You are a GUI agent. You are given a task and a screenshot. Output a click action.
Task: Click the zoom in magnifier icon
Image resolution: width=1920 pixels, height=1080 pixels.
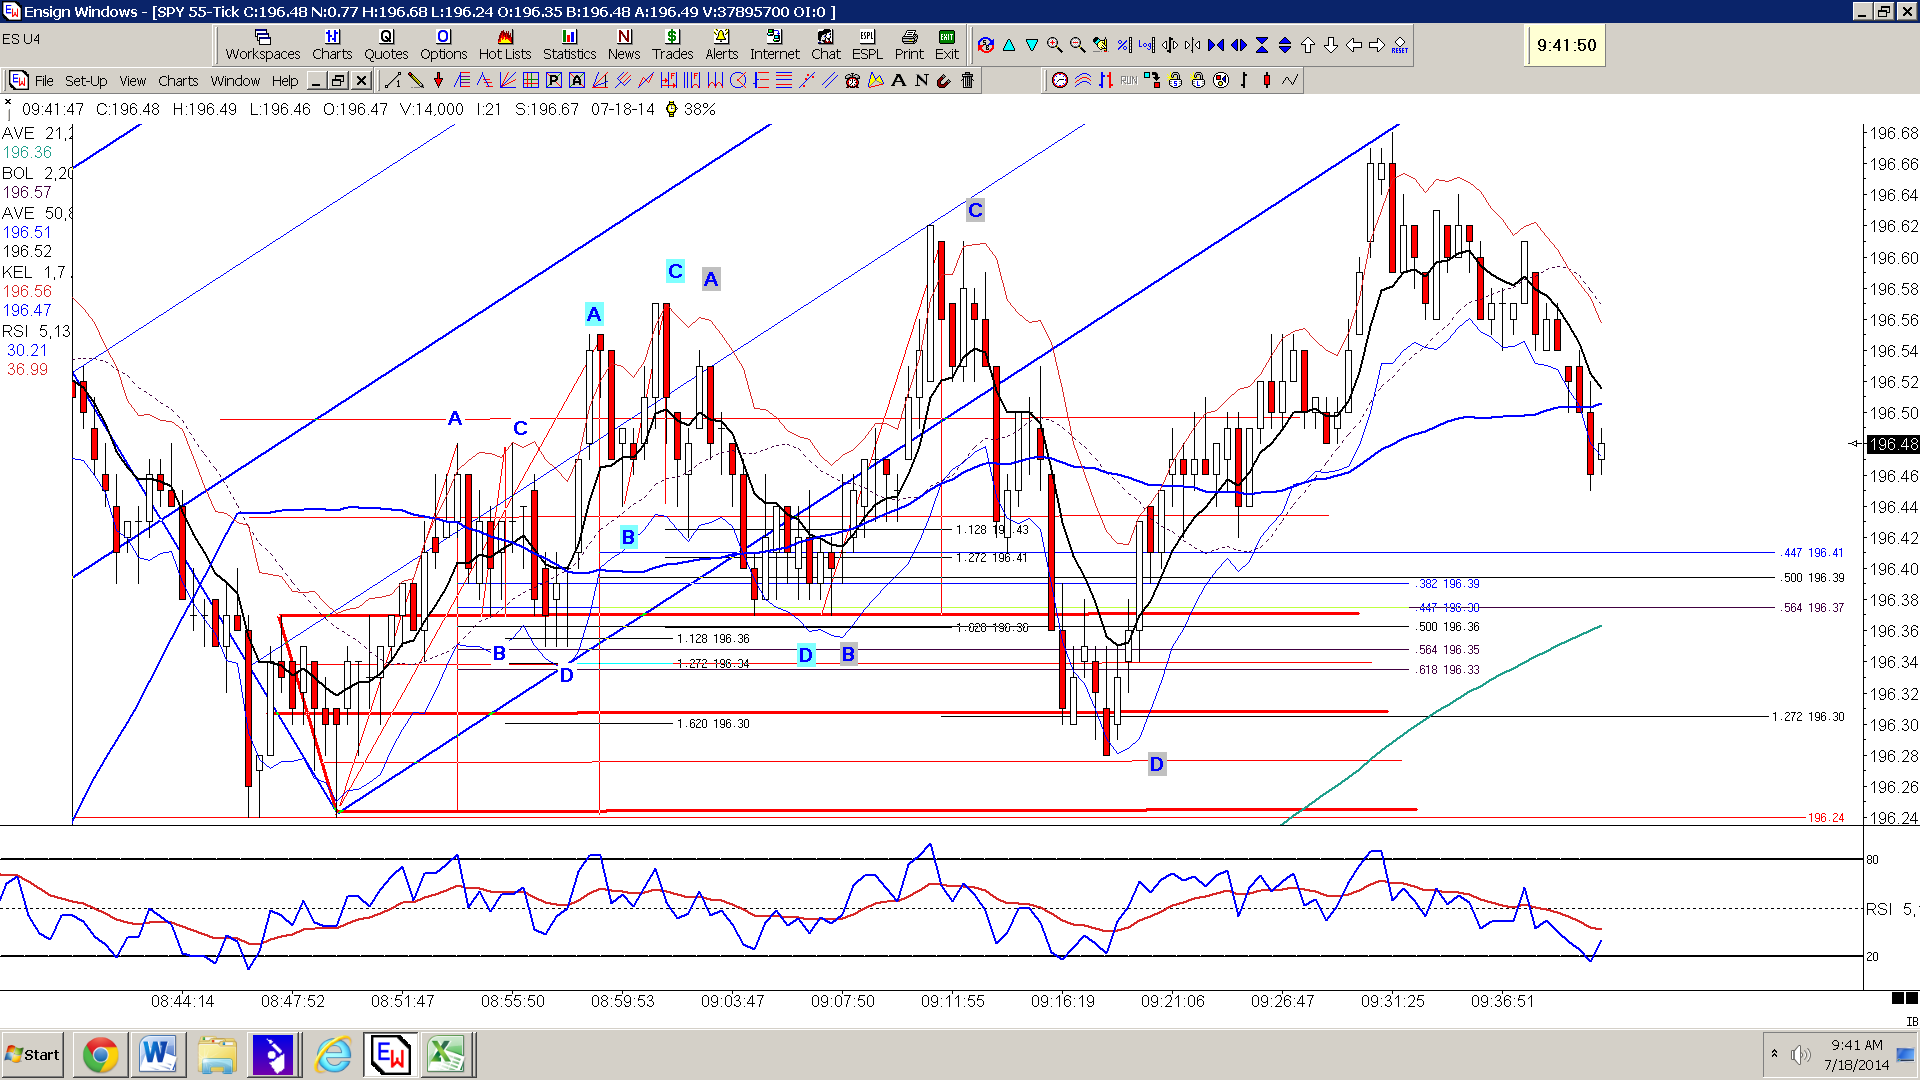point(1054,45)
